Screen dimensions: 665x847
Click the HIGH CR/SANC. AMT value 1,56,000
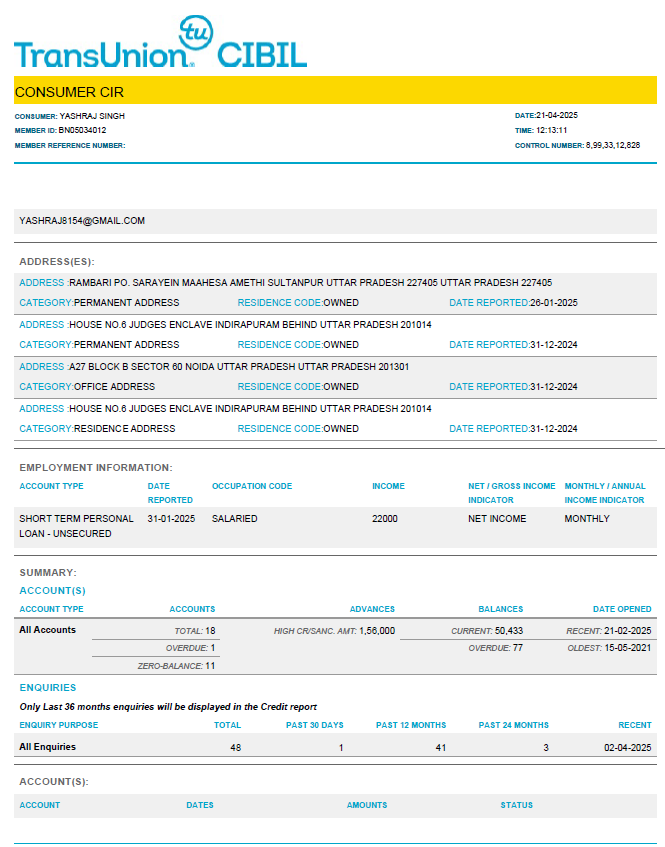(x=377, y=631)
